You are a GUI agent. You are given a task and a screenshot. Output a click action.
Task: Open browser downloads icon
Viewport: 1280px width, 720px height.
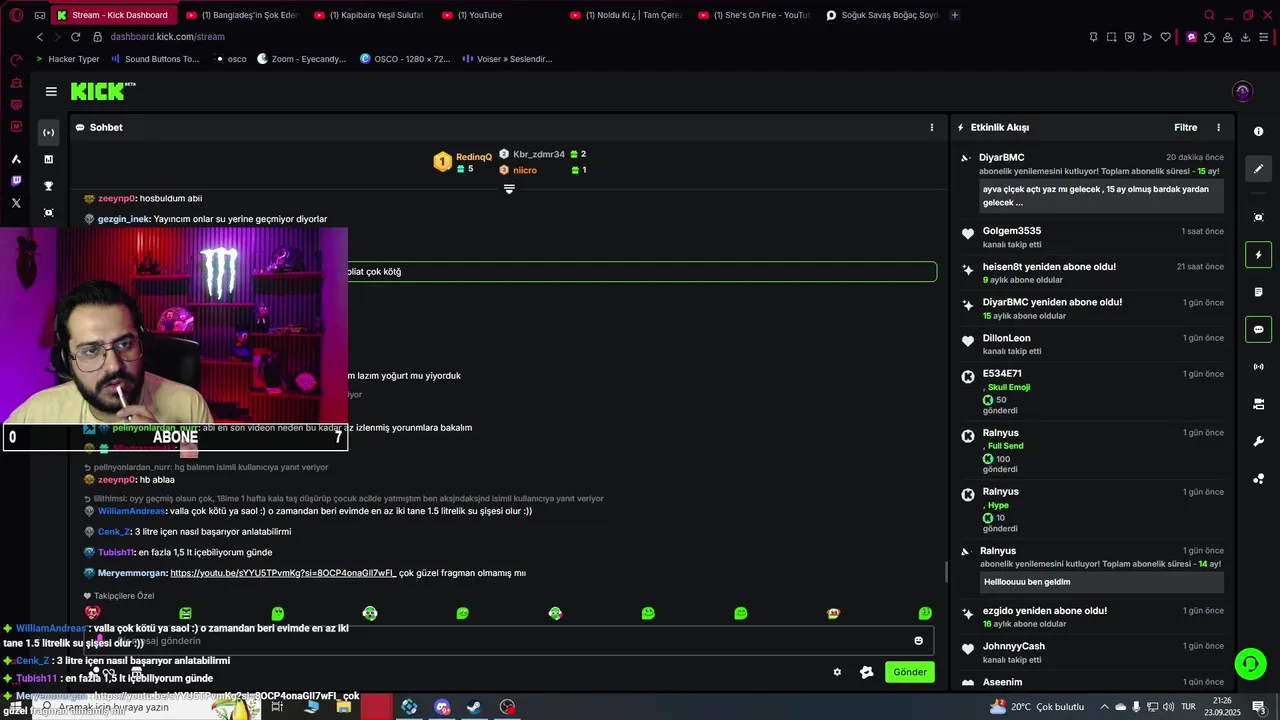click(1246, 37)
